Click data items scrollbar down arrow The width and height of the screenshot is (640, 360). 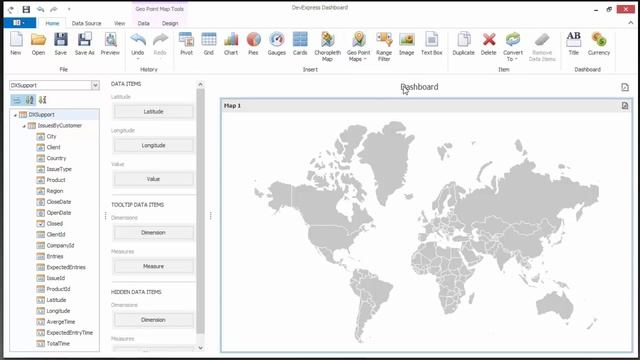pos(200,348)
